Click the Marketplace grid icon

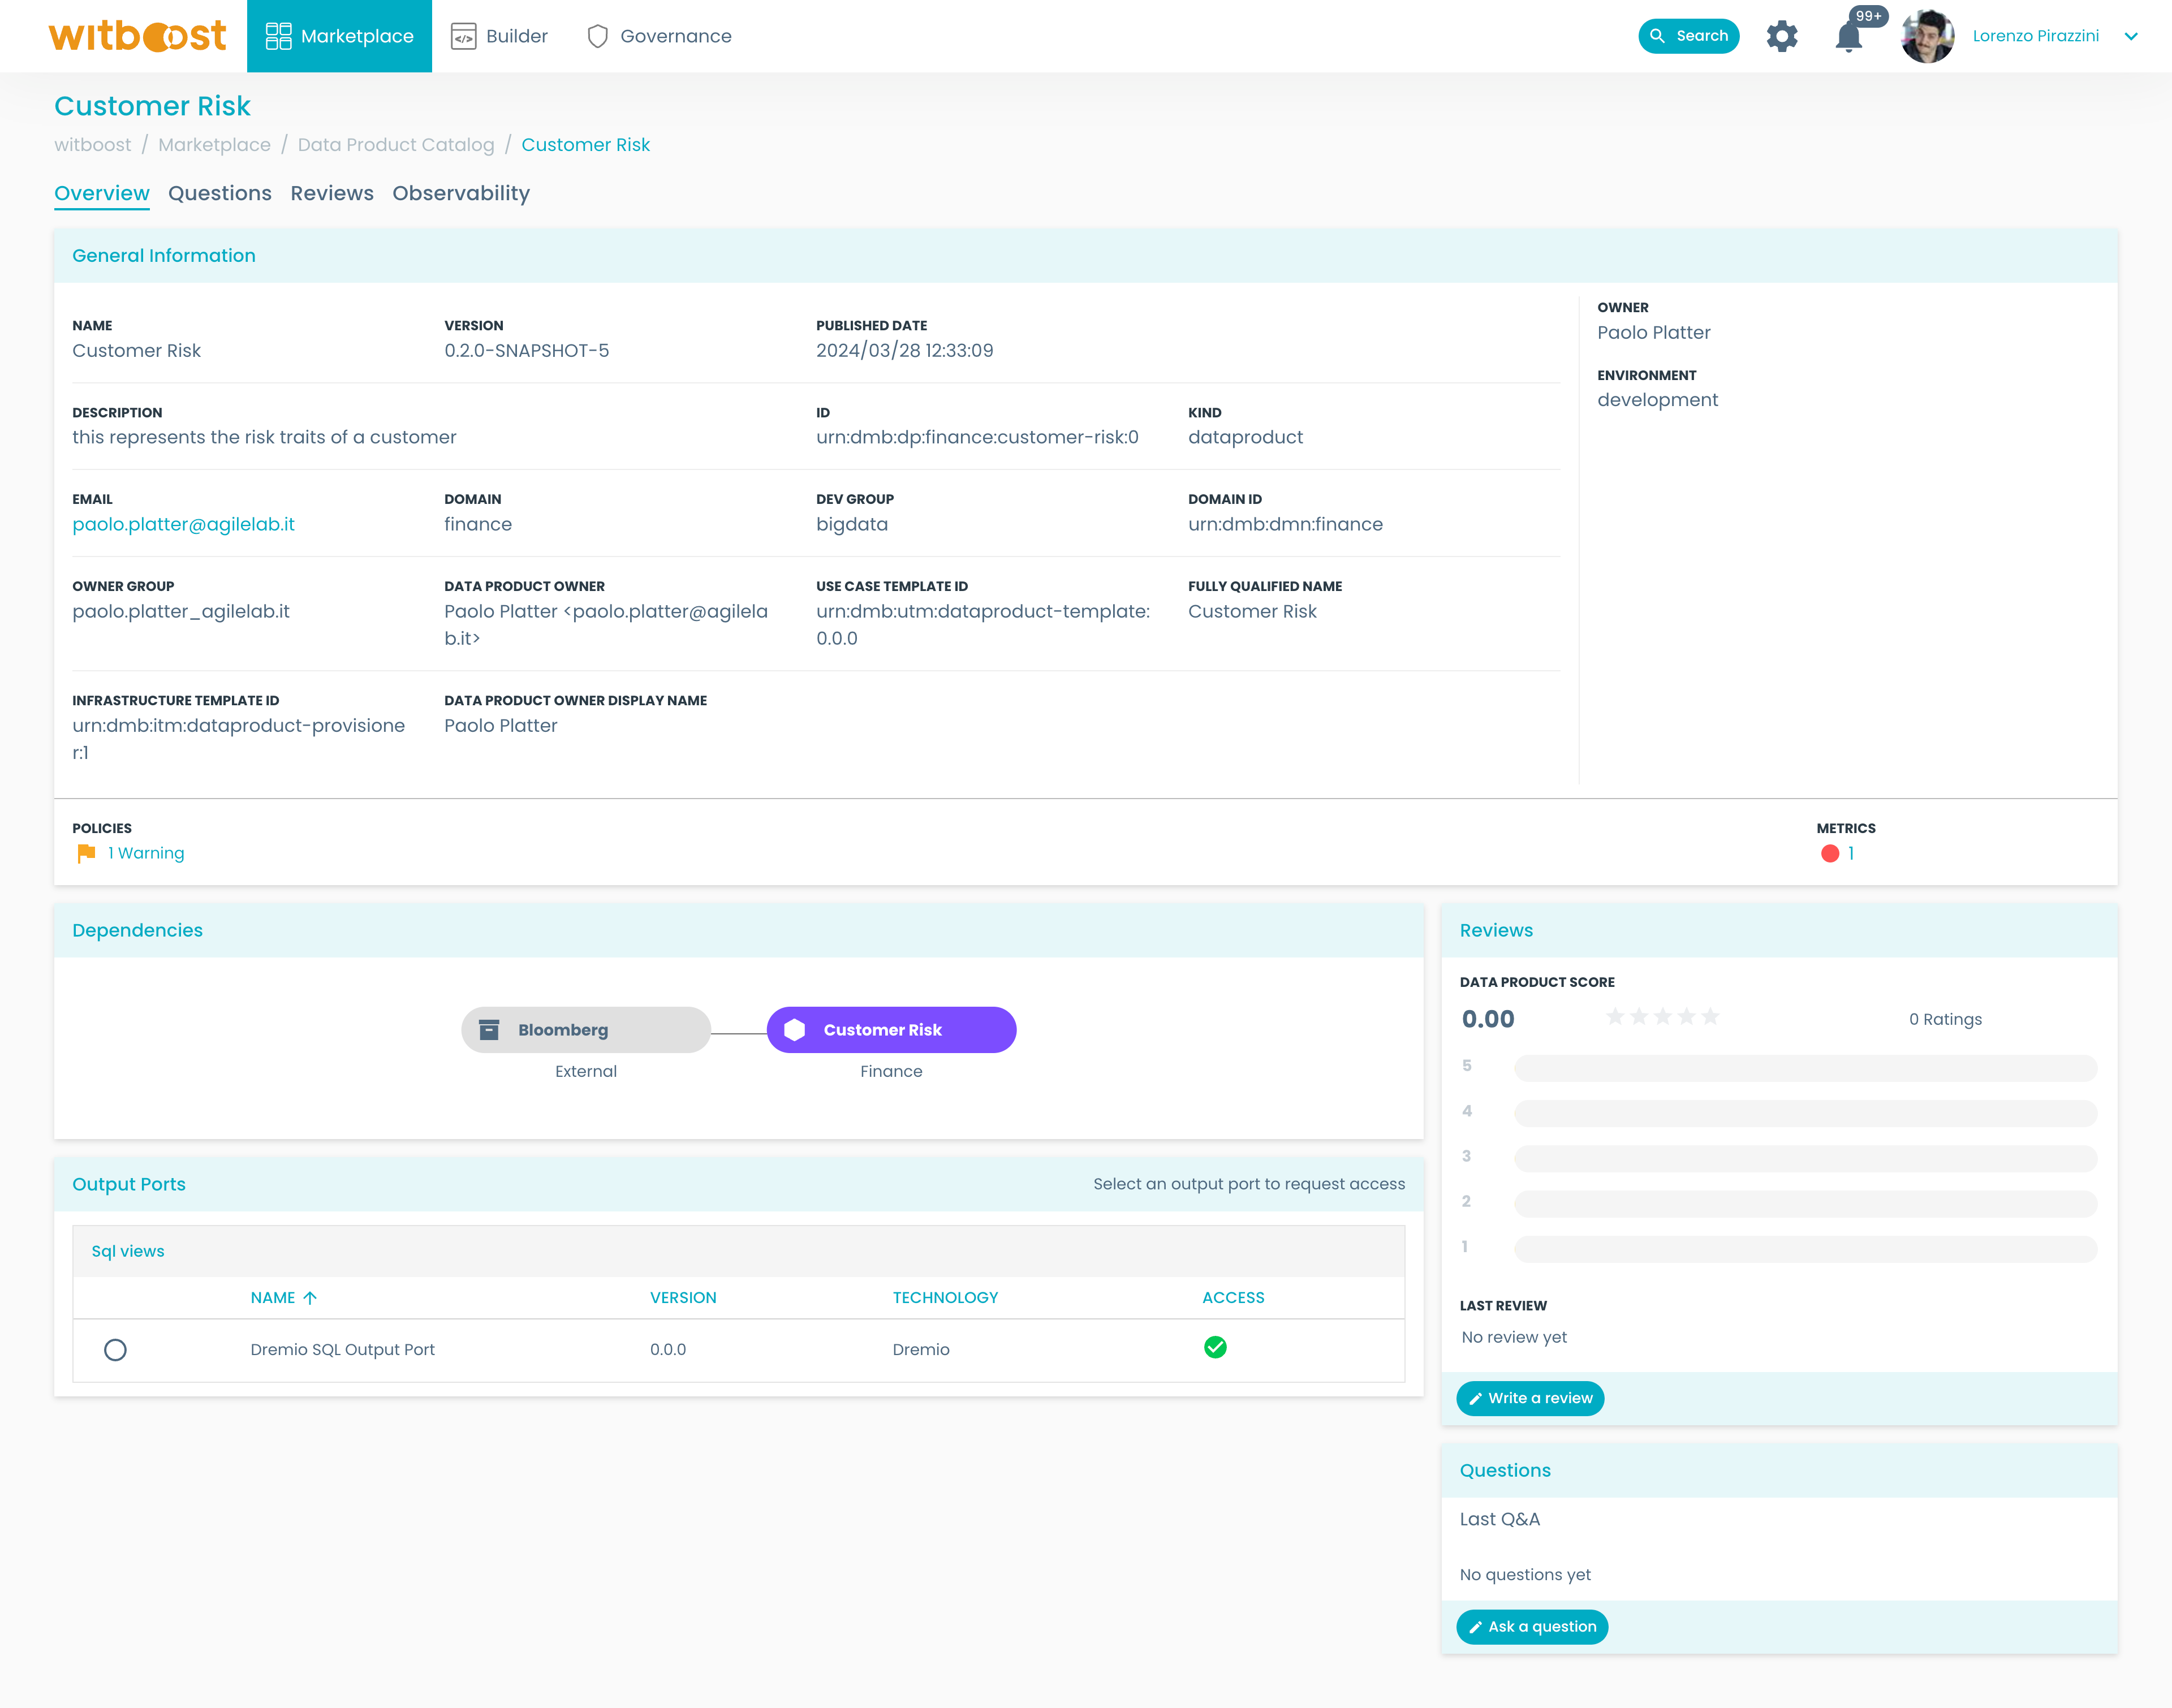(x=278, y=36)
